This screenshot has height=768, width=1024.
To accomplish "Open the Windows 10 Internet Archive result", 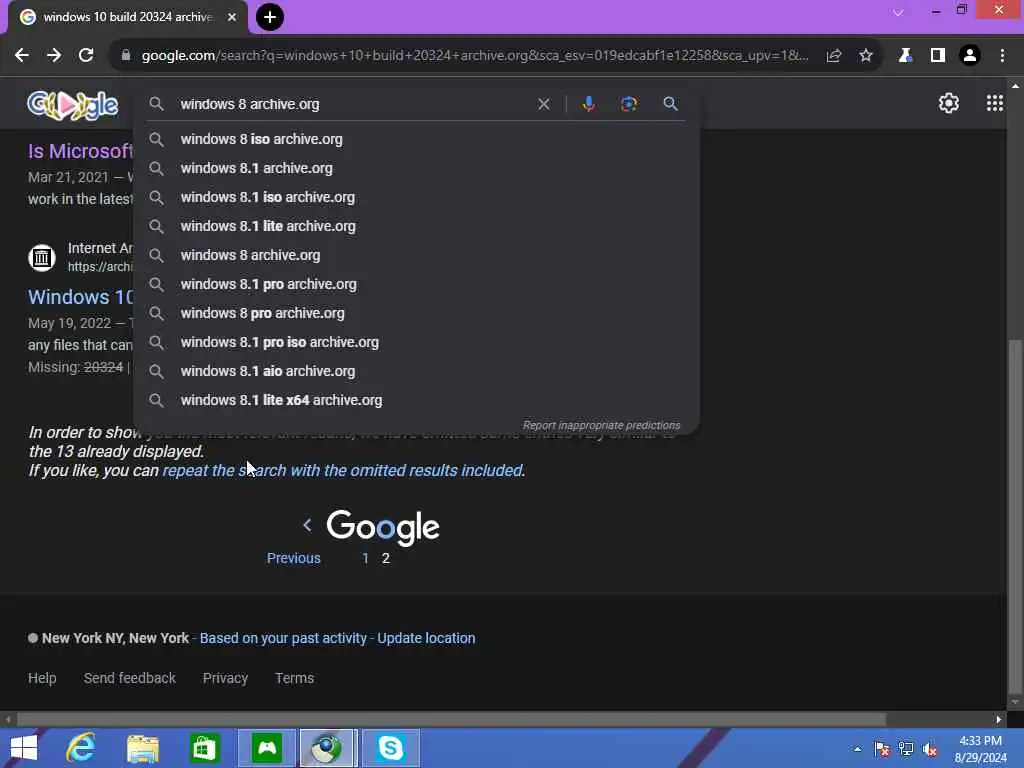I will click(80, 296).
